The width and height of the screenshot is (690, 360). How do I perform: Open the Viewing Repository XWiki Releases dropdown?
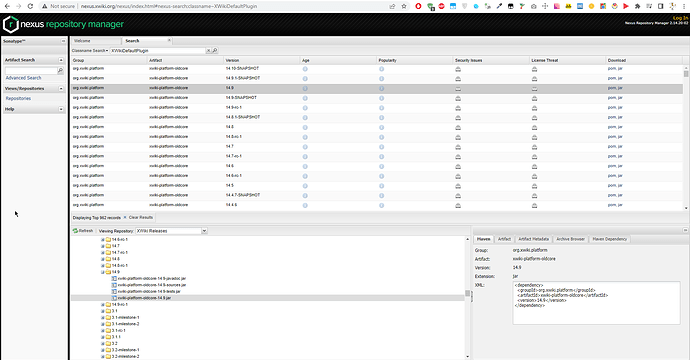click(x=204, y=231)
